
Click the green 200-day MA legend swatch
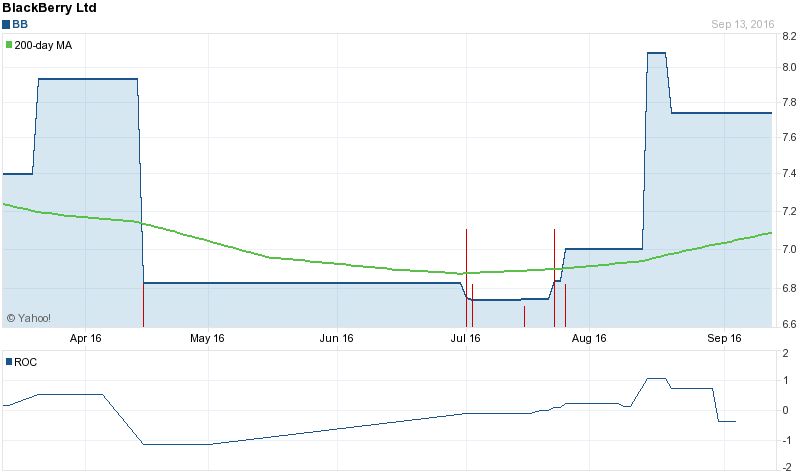click(x=9, y=45)
